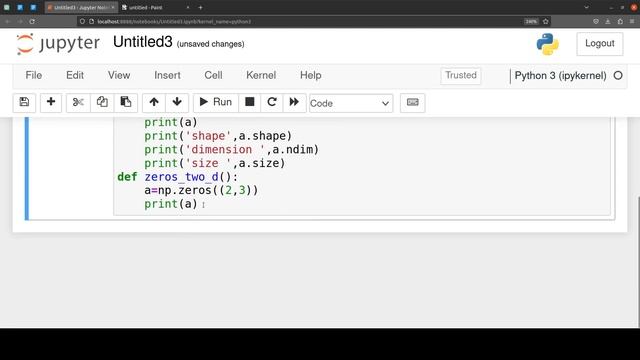
Task: Click on the print('dimension ',a.ndim) line
Action: click(x=231, y=149)
